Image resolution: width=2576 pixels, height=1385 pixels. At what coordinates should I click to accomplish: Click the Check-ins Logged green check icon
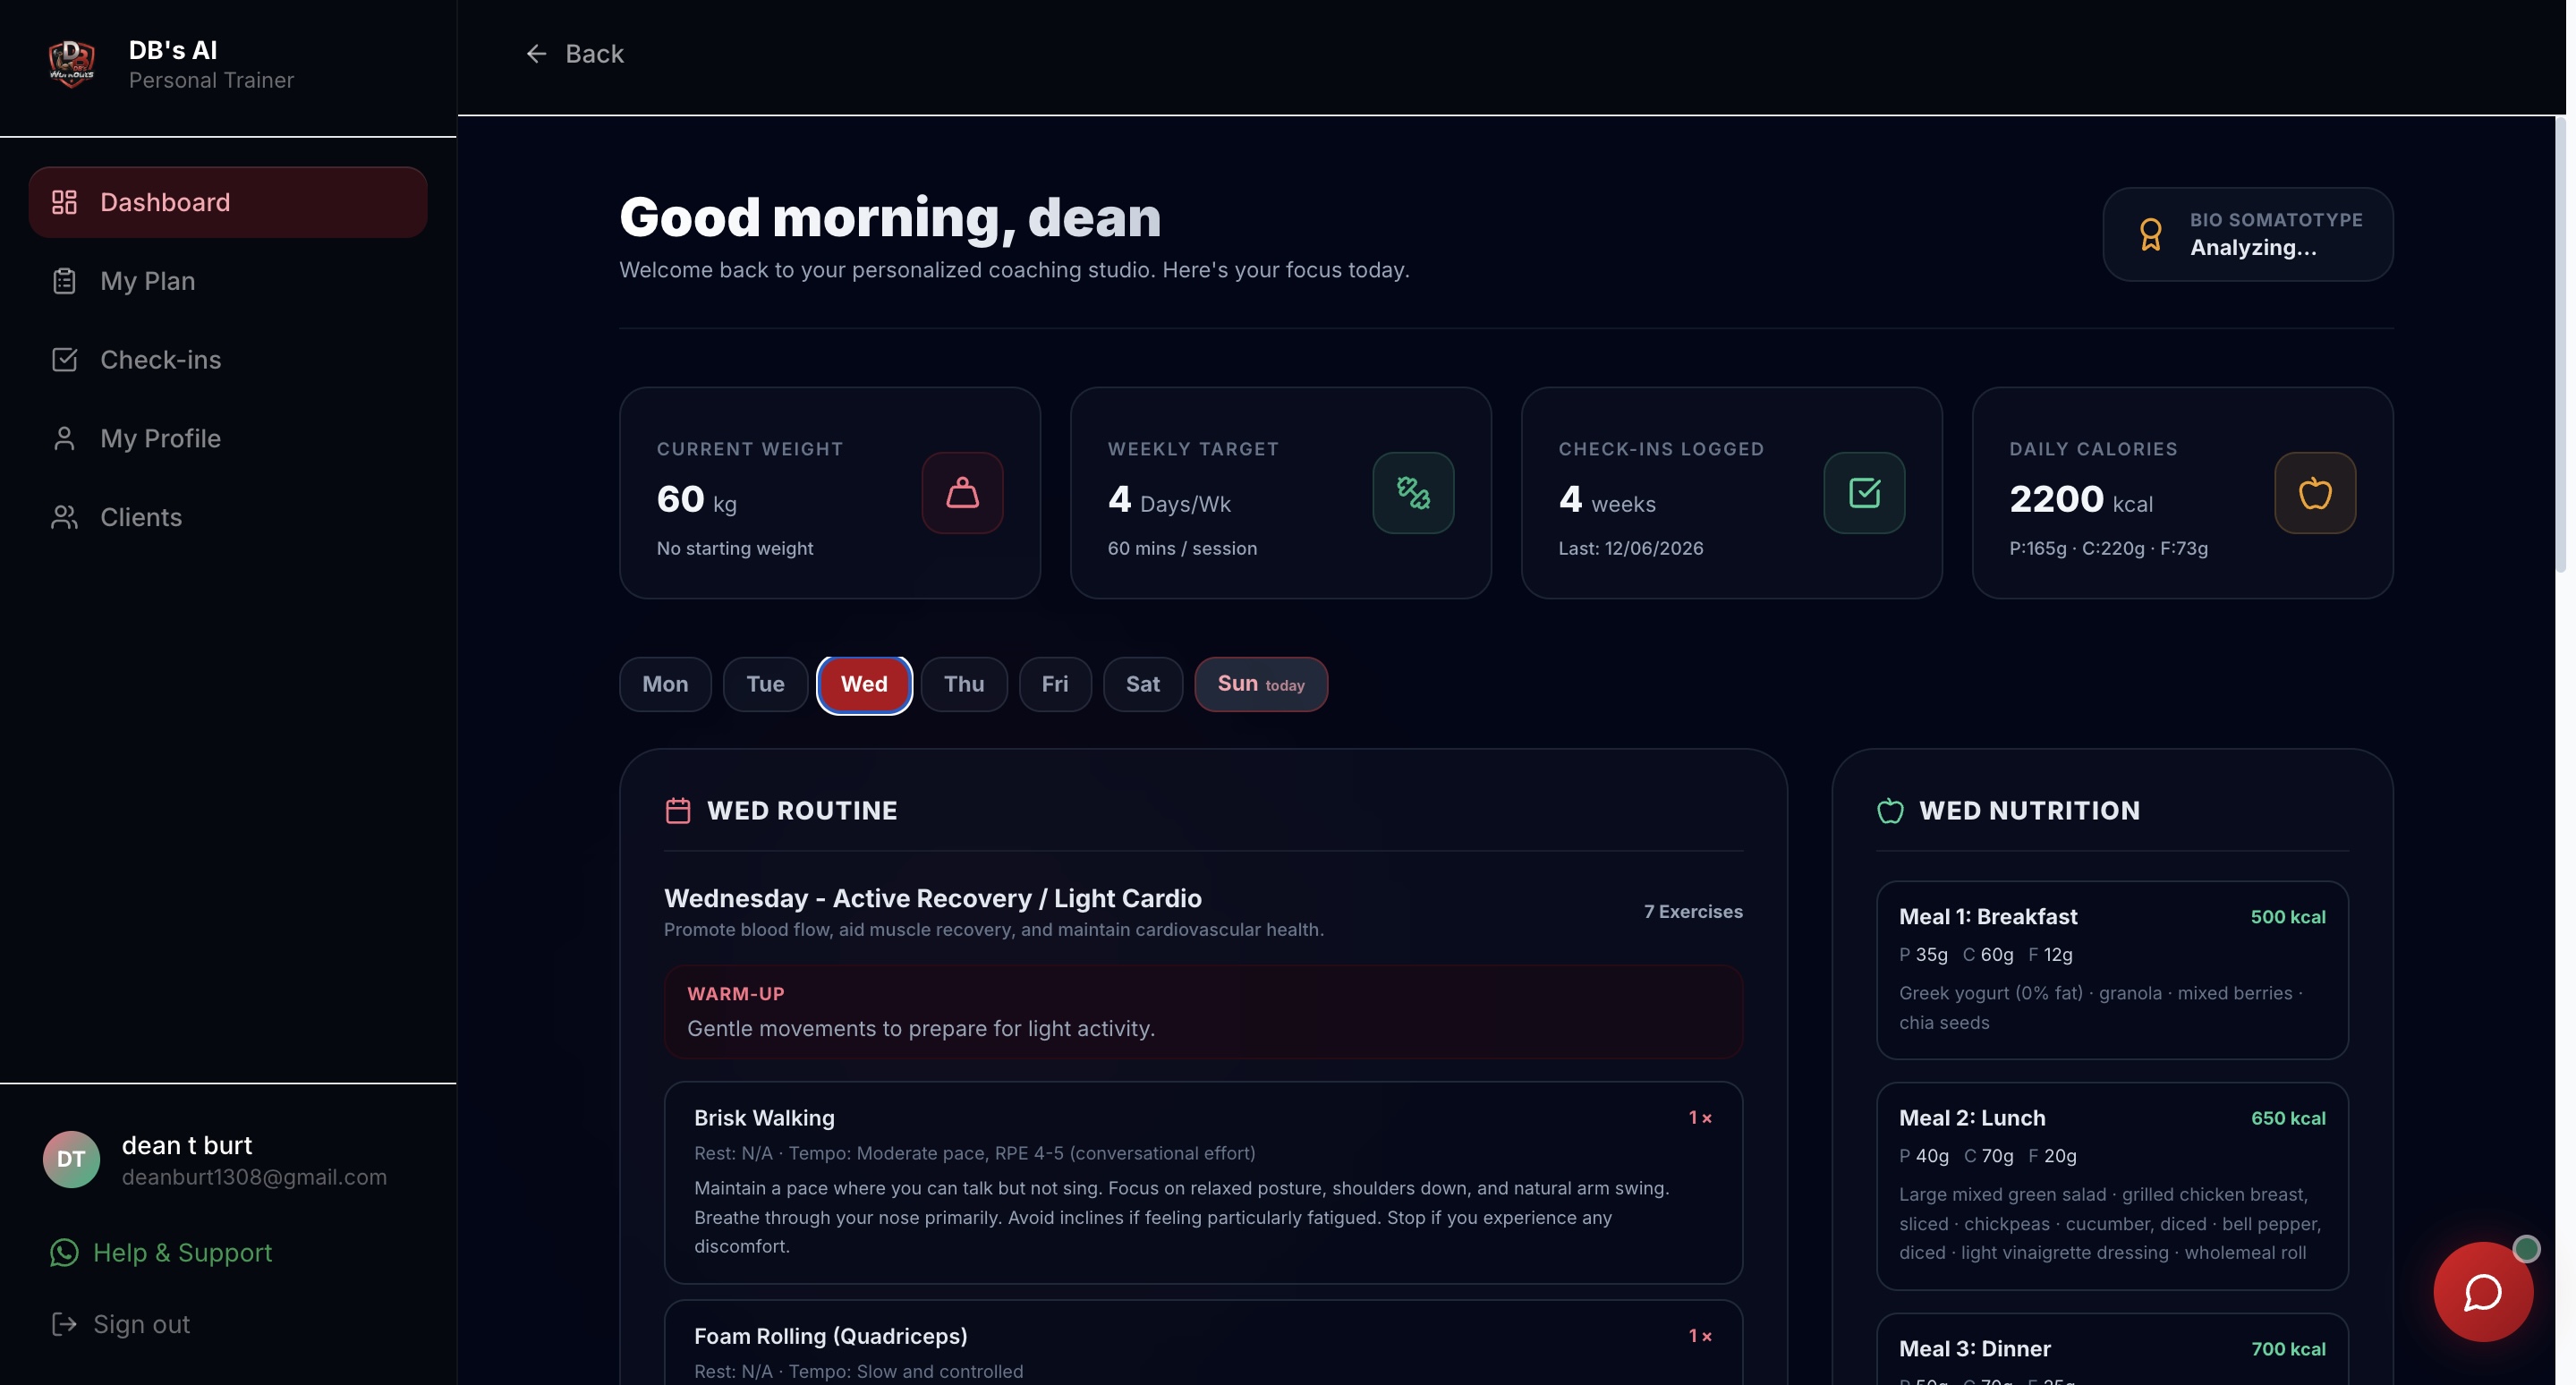point(1864,492)
